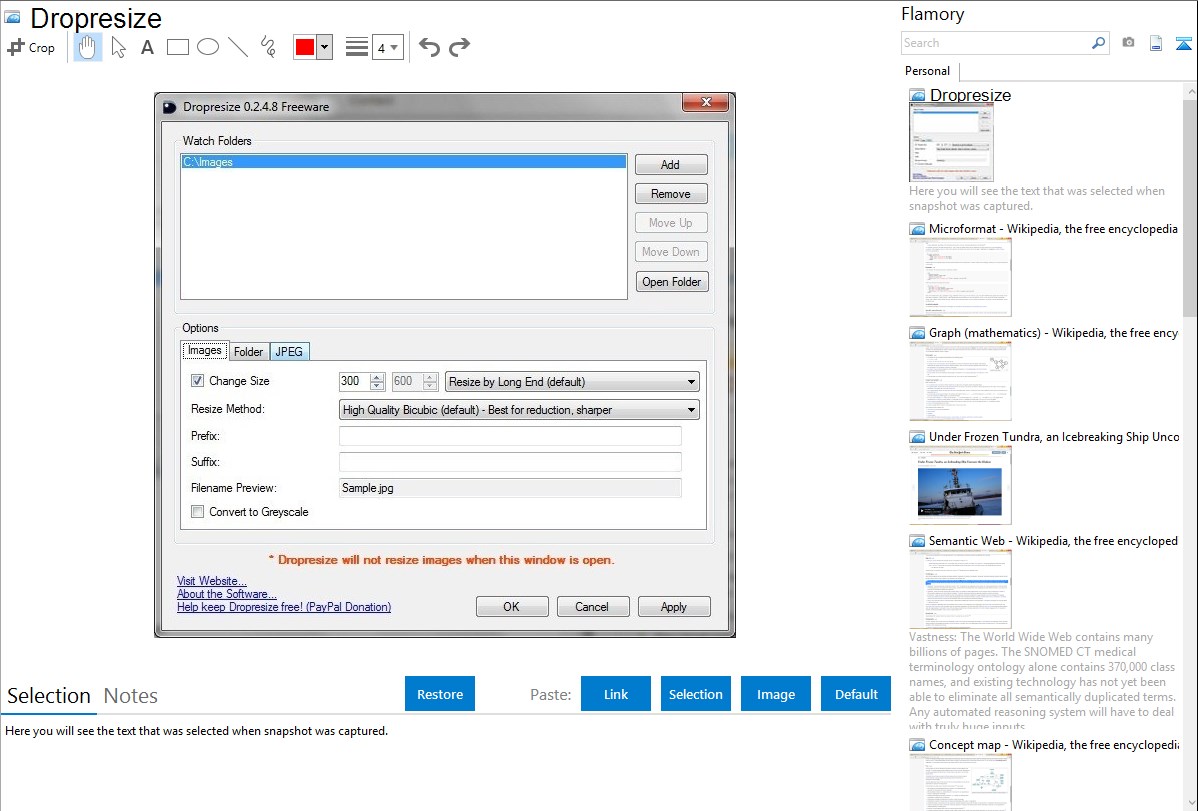Click the icon beside Microformat title
The width and height of the screenshot is (1198, 811).
pos(917,229)
